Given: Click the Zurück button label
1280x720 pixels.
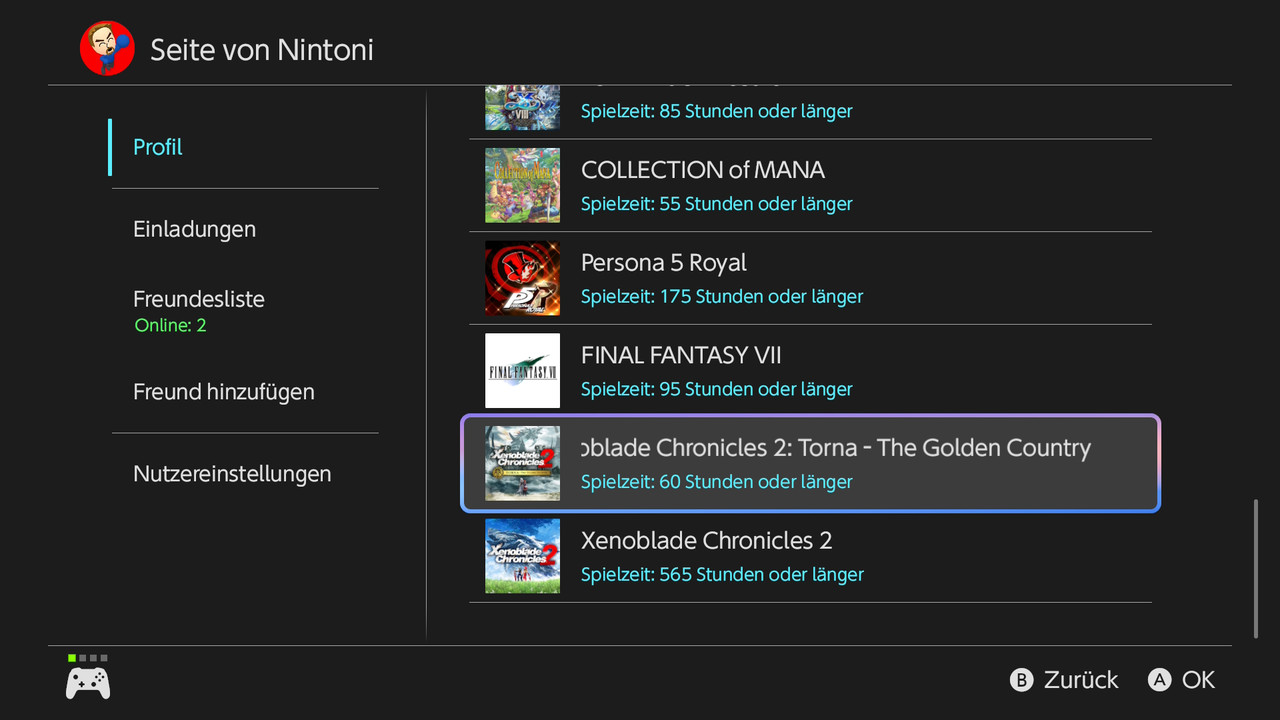Looking at the screenshot, I should click(1081, 680).
